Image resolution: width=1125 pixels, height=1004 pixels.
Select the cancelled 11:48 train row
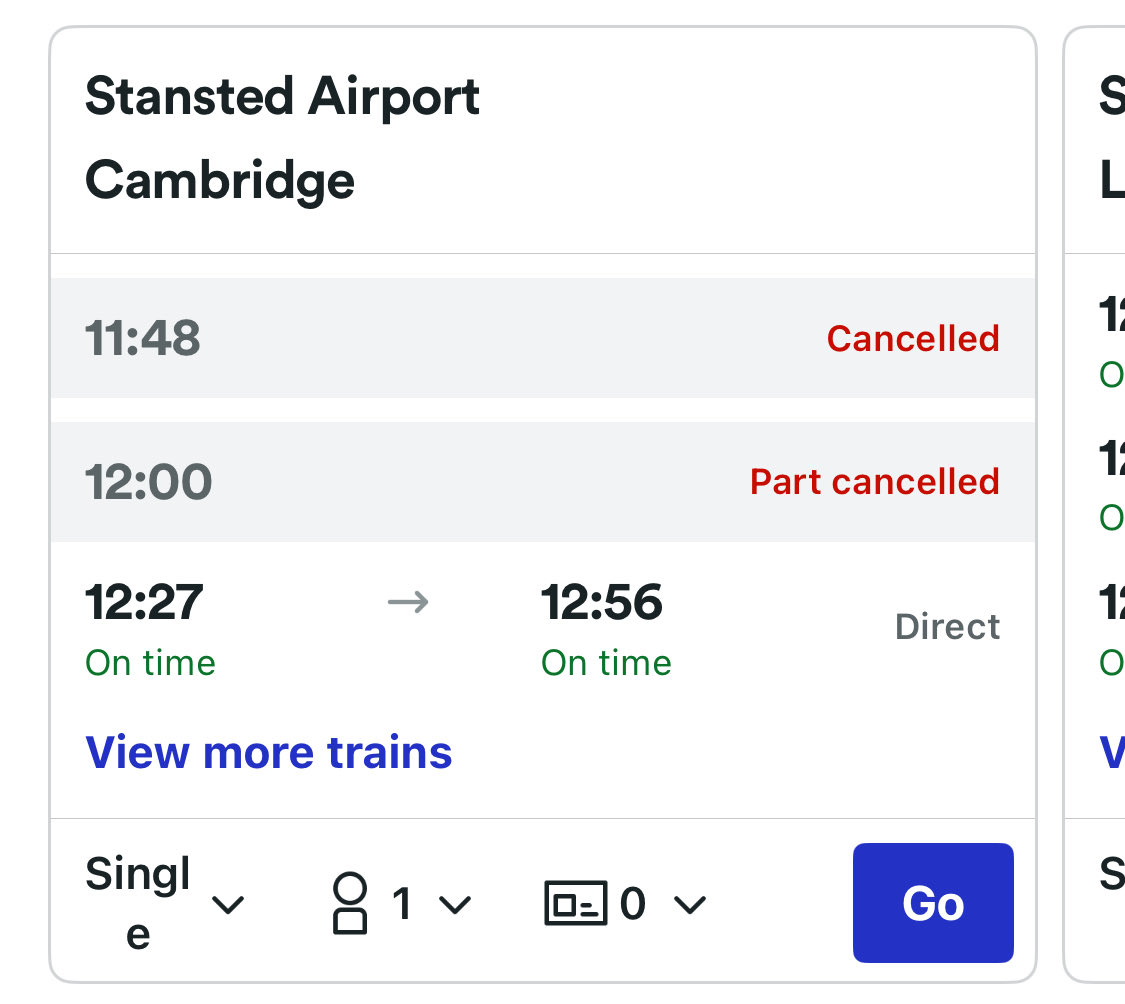tap(542, 338)
